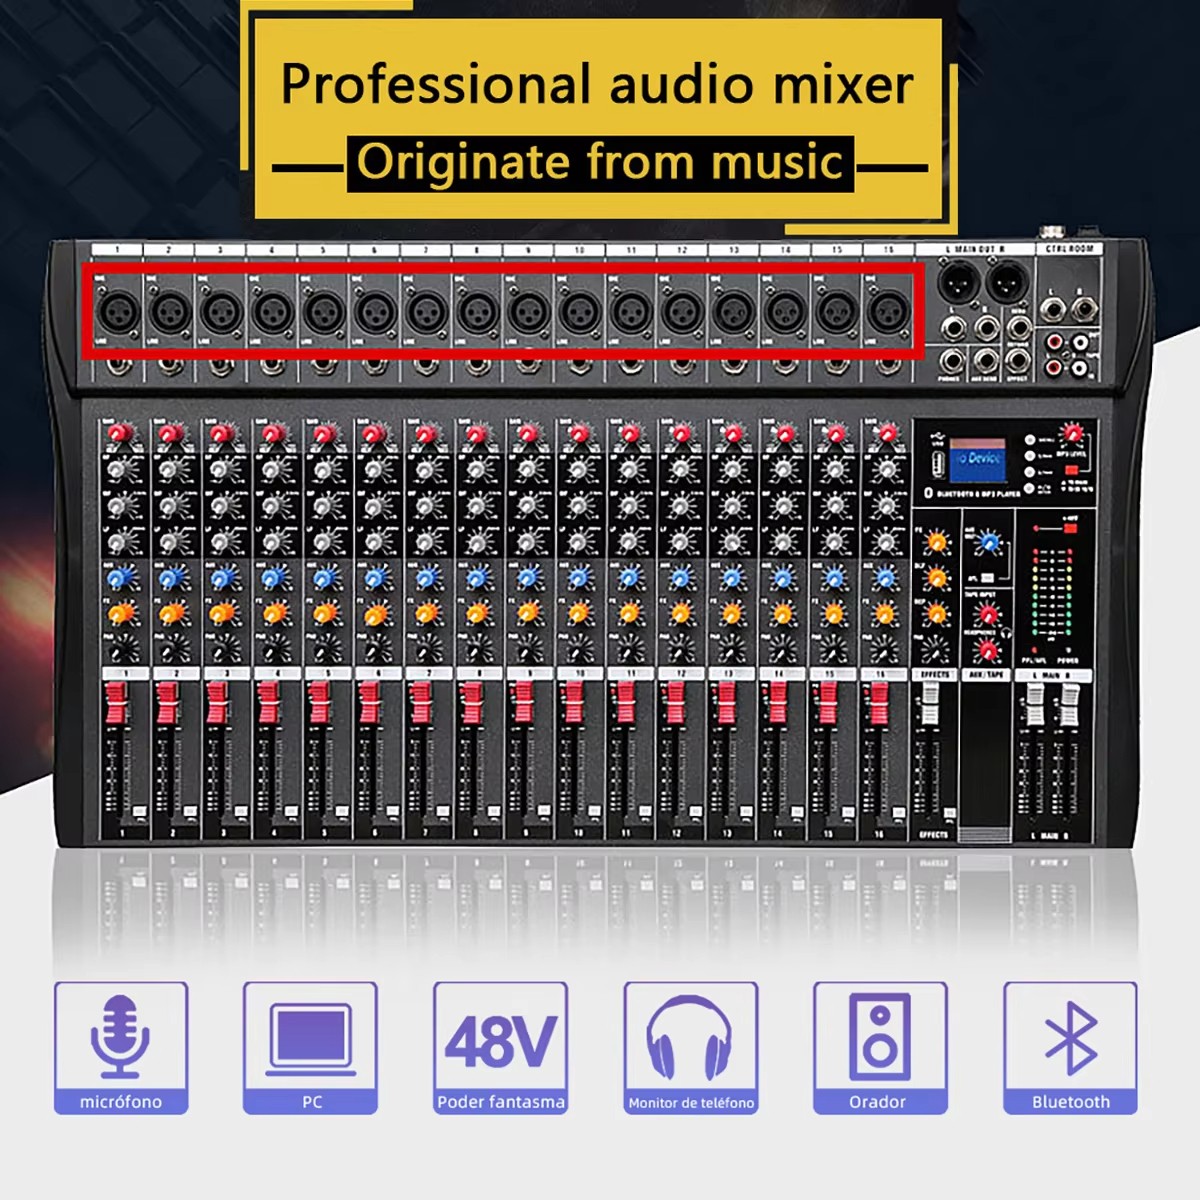The height and width of the screenshot is (1200, 1200).
Task: Click the Phones jack socket
Action: (953, 360)
